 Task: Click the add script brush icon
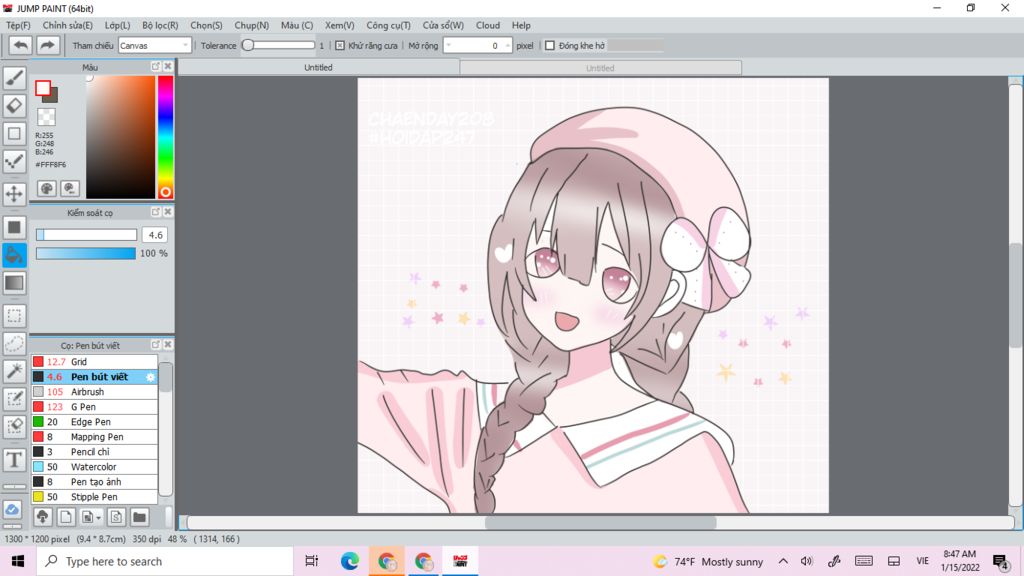116,517
